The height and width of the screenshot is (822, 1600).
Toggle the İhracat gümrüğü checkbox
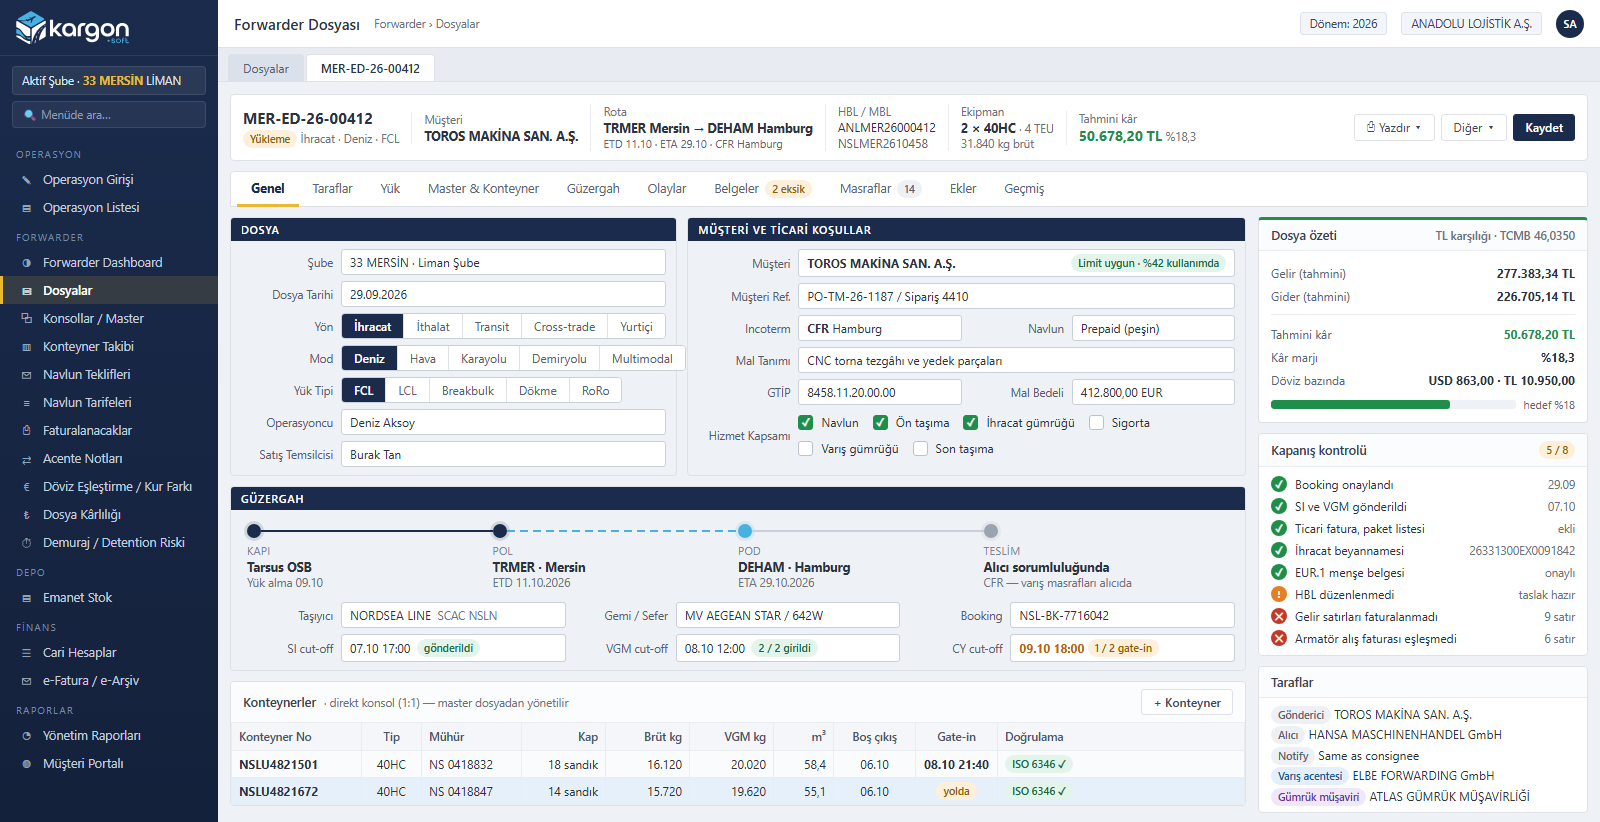click(x=970, y=423)
